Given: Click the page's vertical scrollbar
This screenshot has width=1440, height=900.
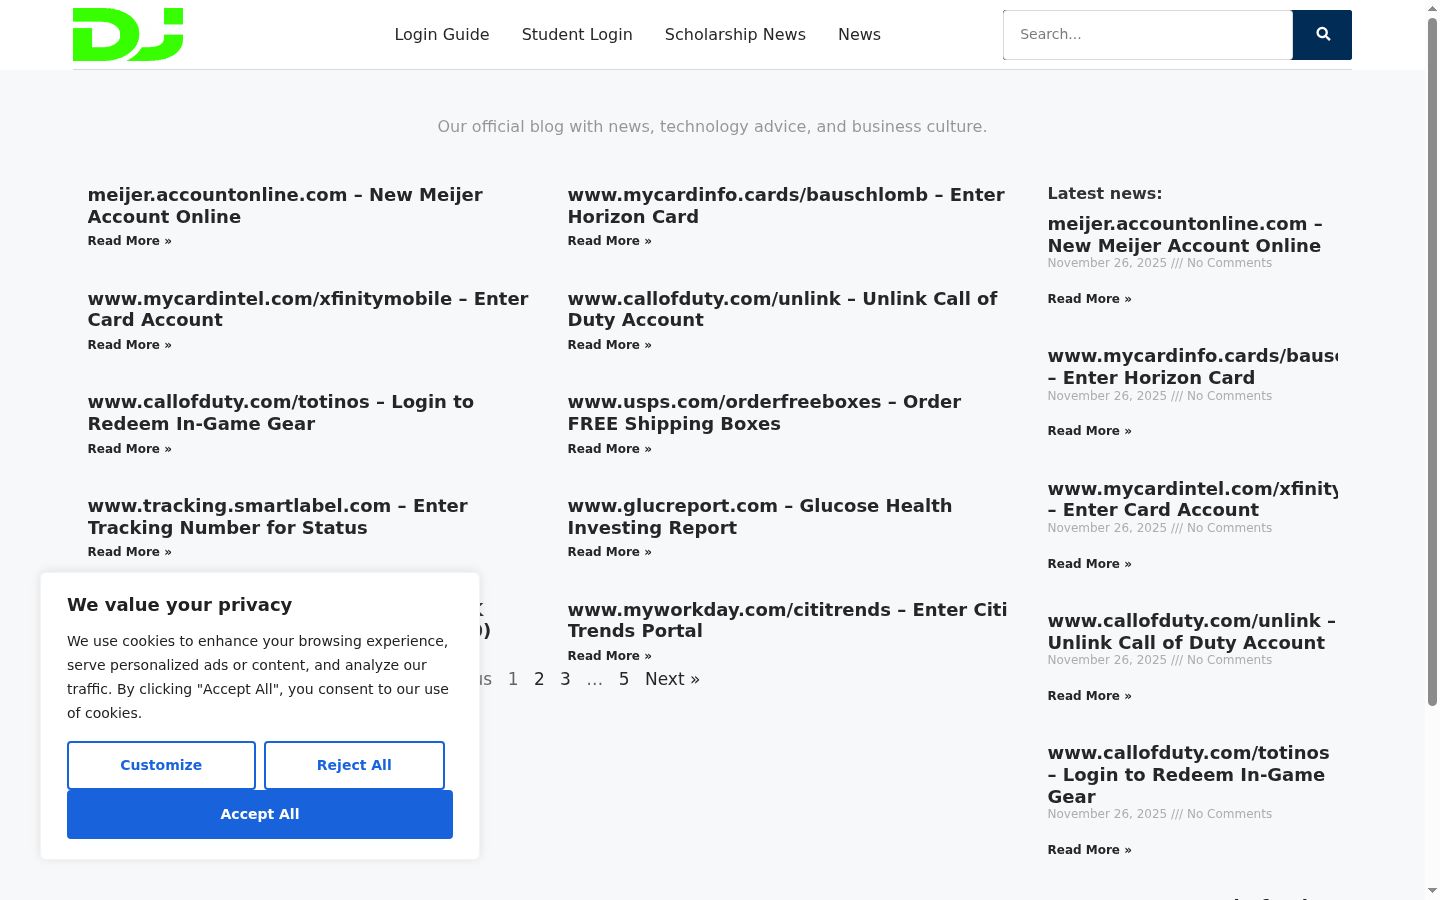Looking at the screenshot, I should (x=1432, y=360).
